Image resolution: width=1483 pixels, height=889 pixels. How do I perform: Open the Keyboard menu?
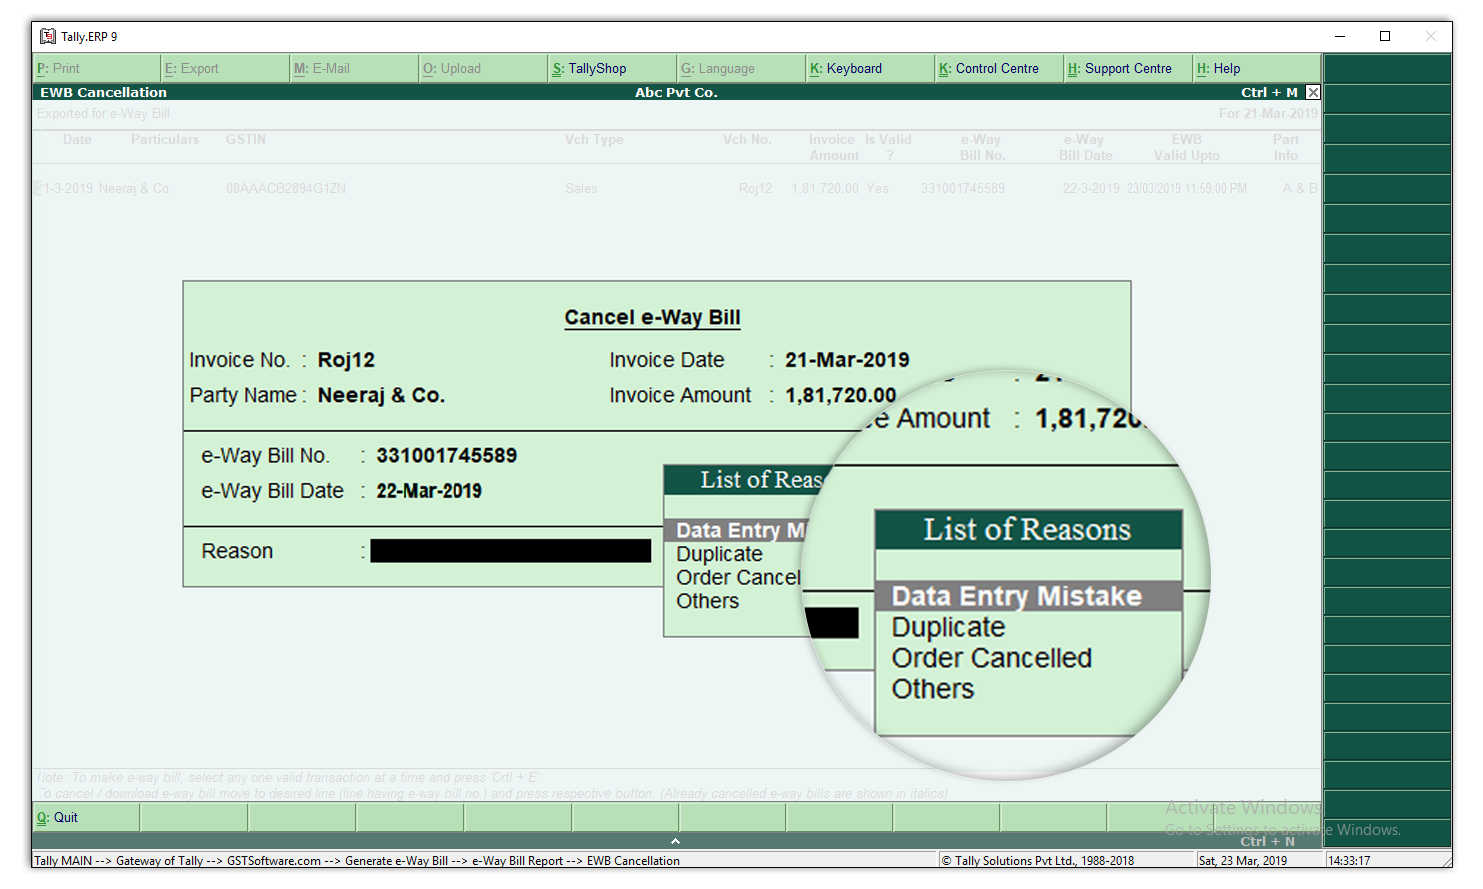pyautogui.click(x=870, y=68)
